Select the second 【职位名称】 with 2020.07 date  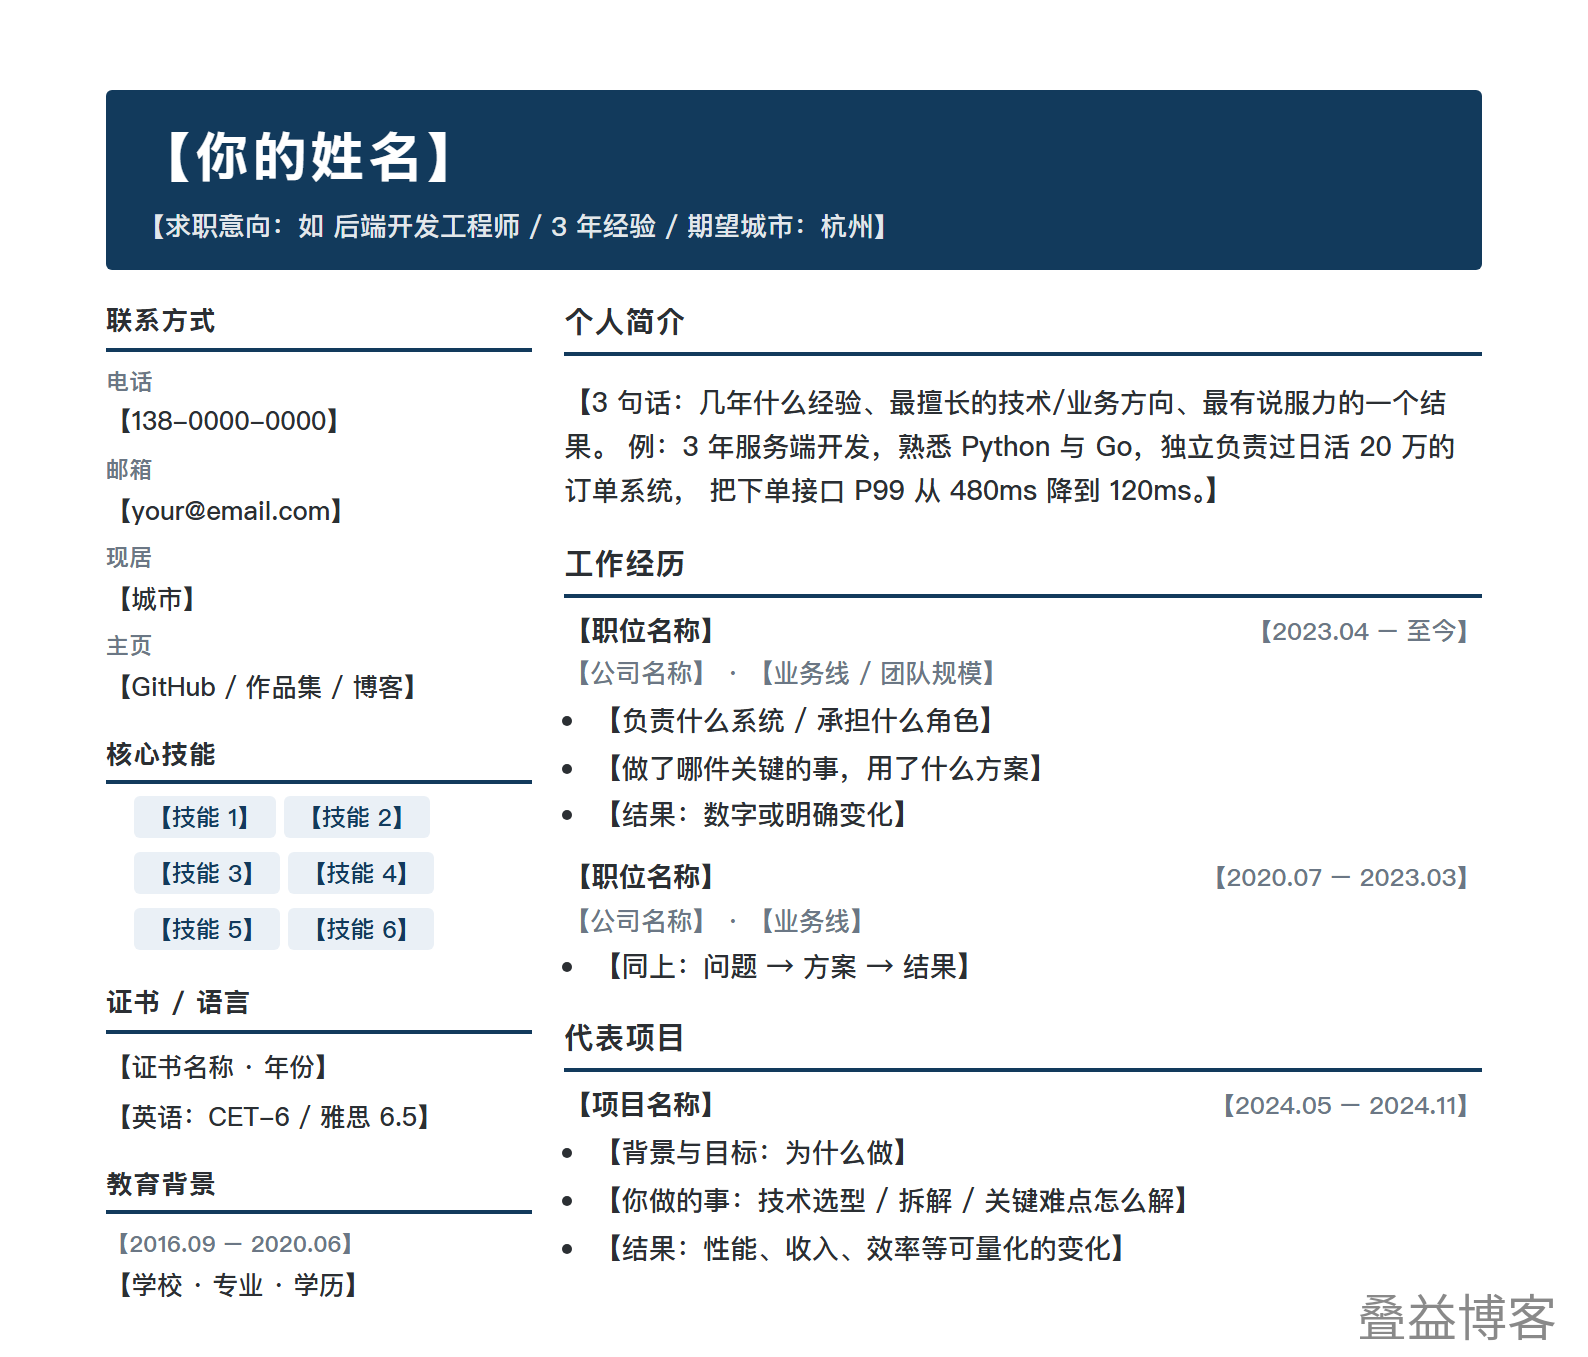tap(646, 877)
